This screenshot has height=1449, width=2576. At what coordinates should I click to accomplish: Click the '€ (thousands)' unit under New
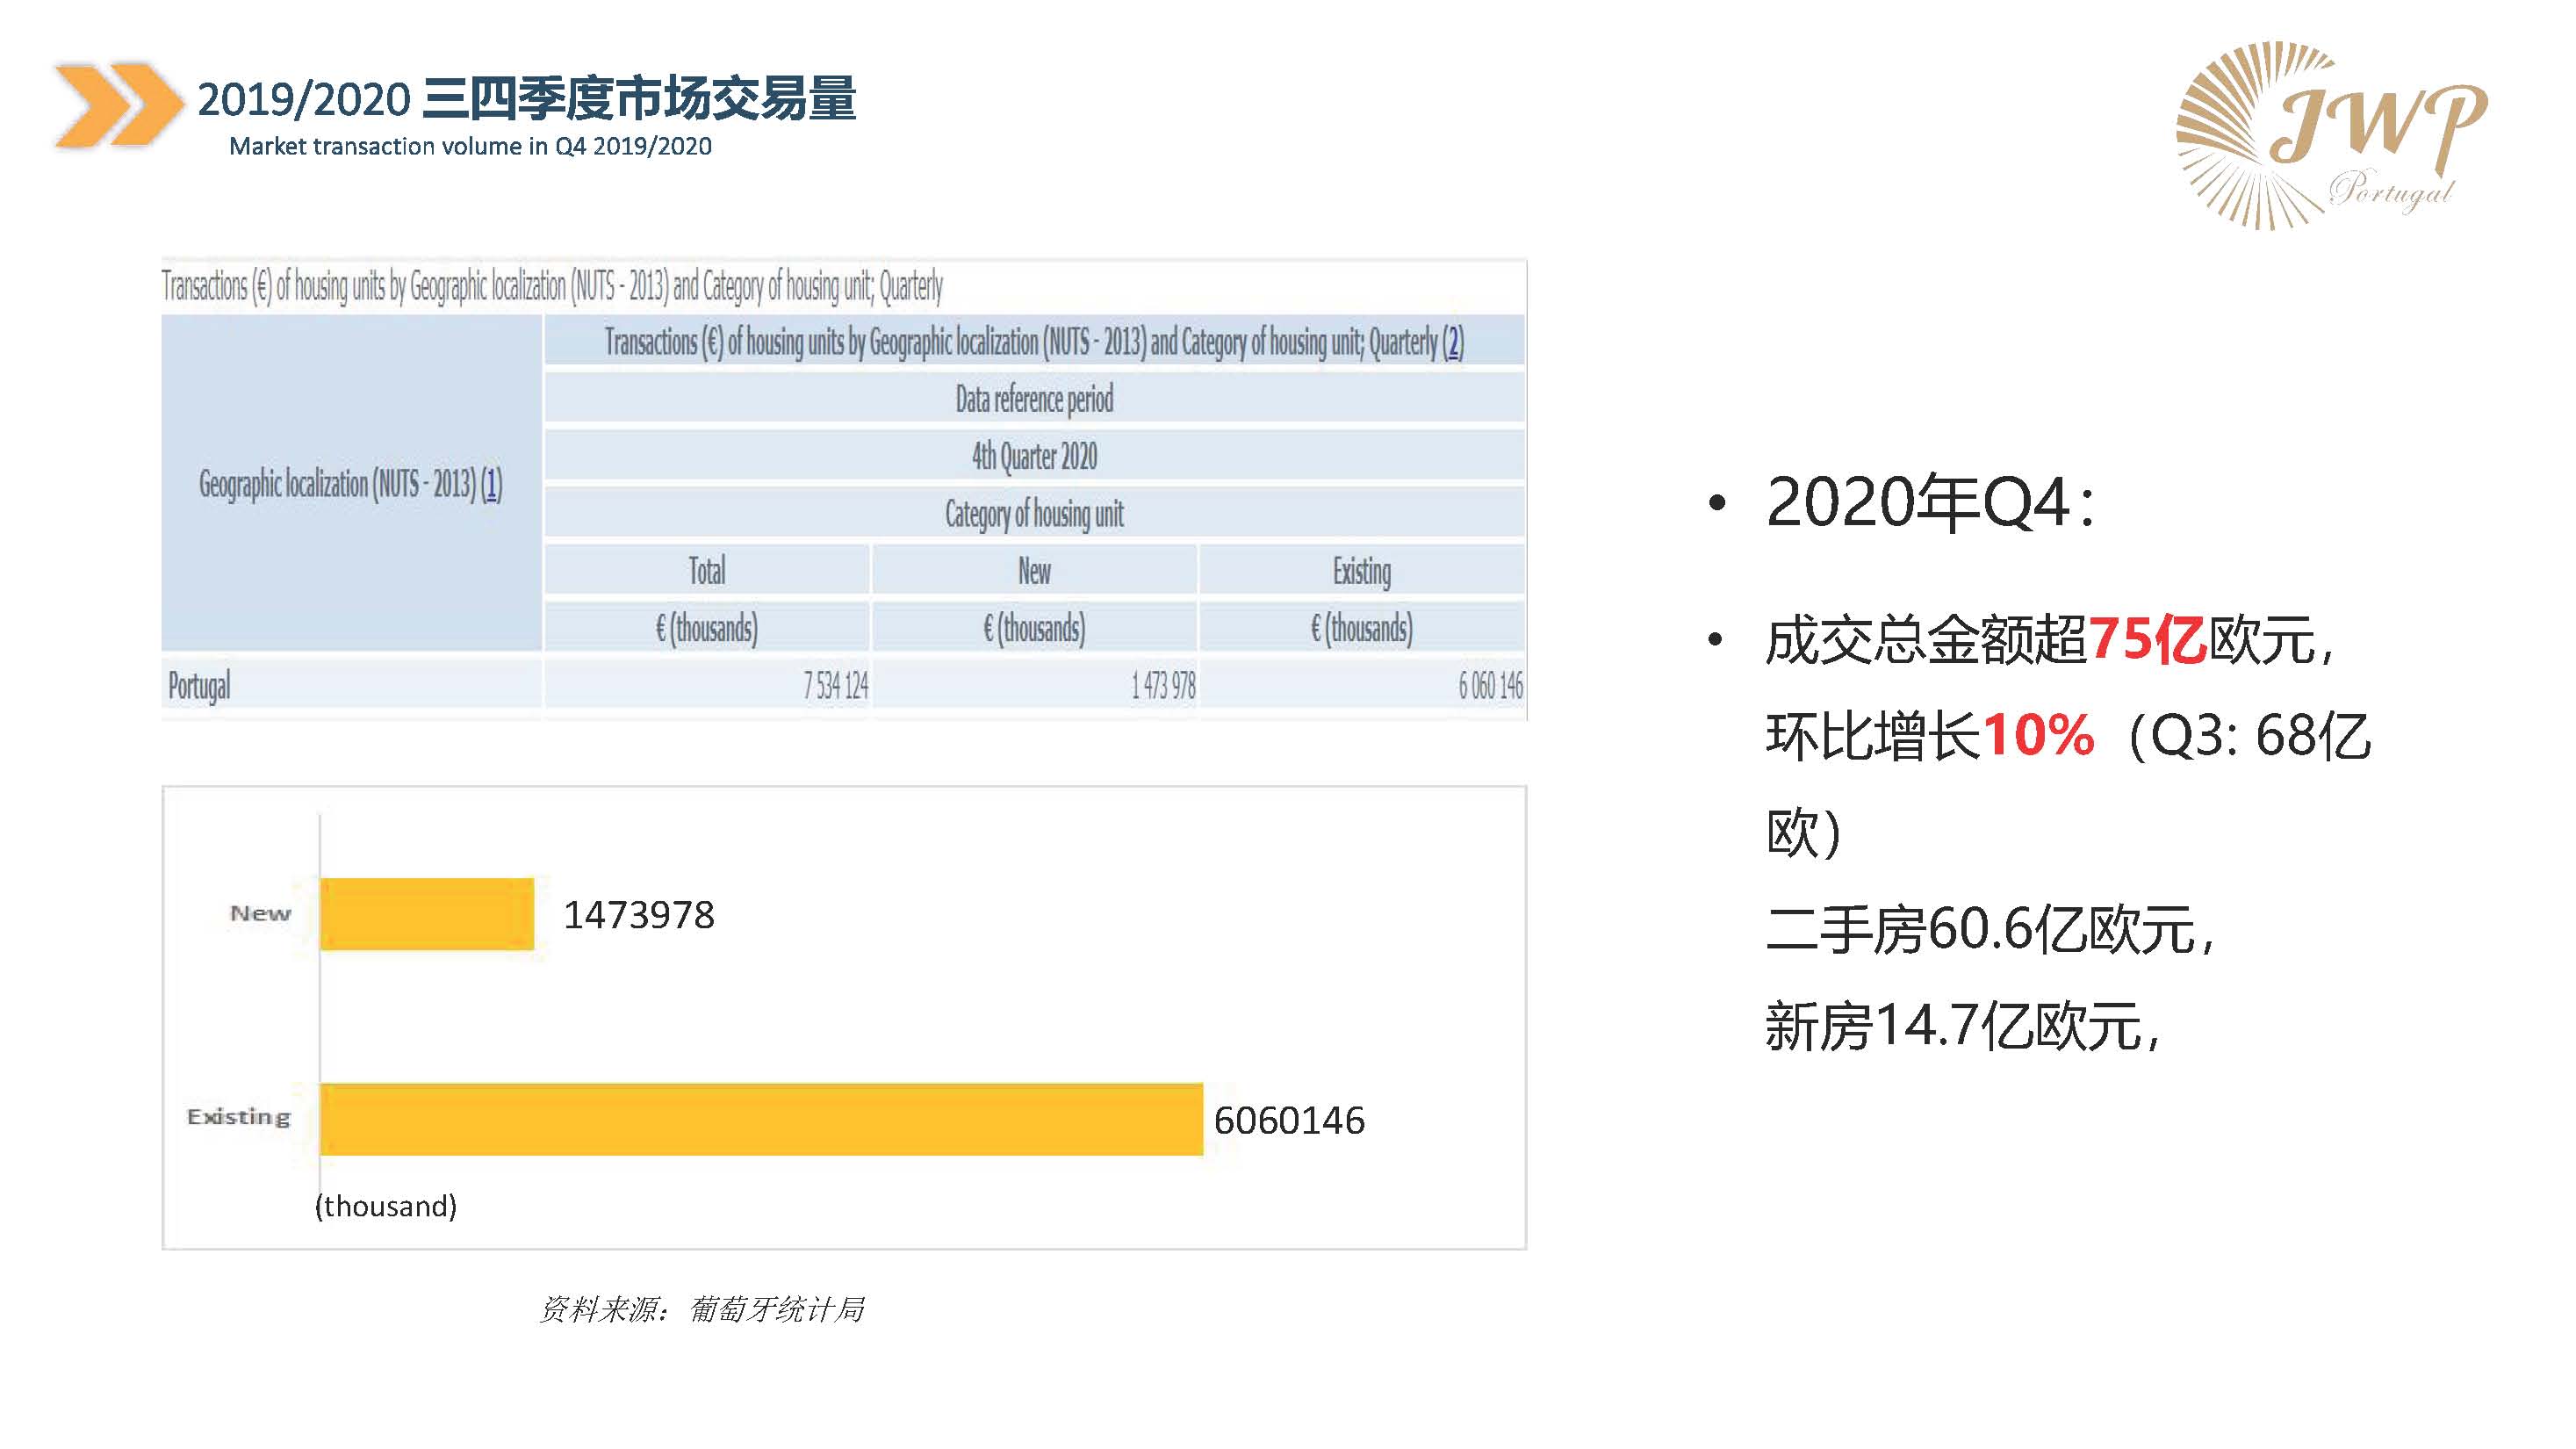click(x=1034, y=627)
